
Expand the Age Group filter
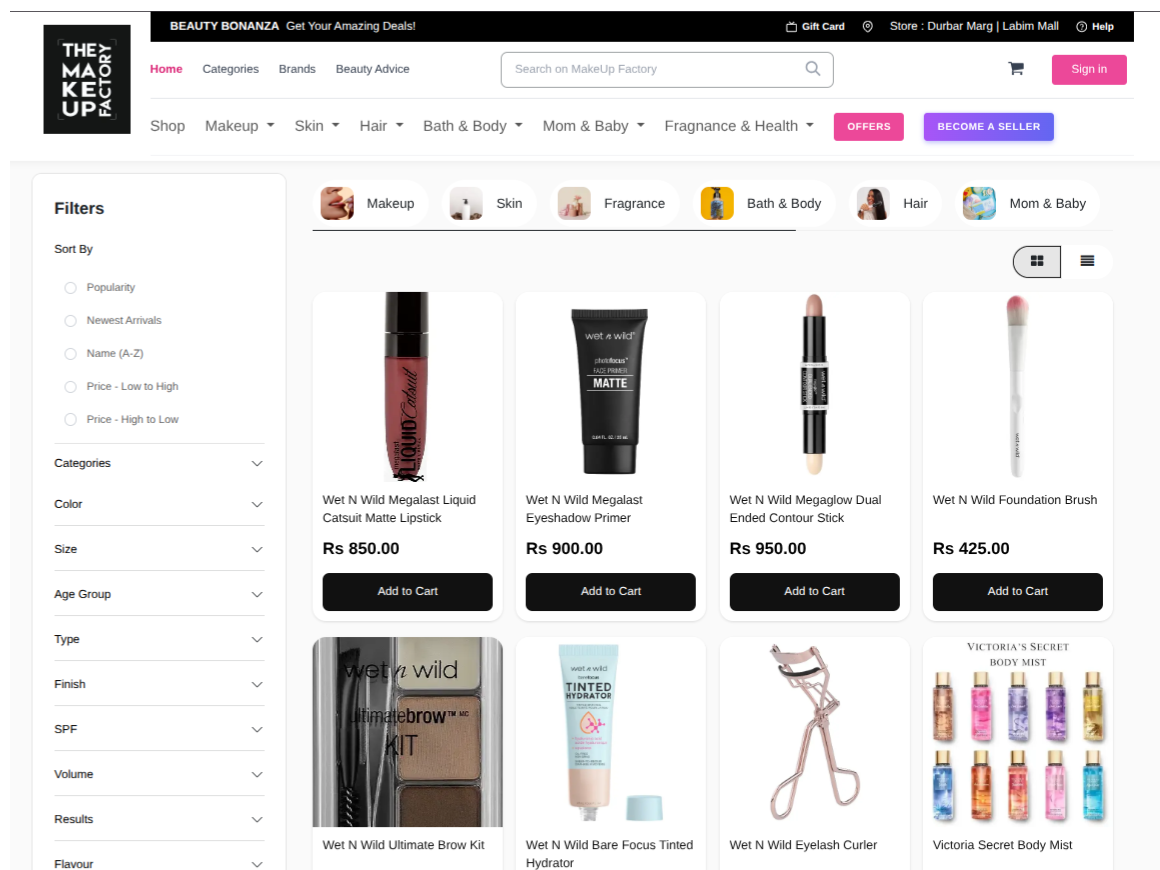click(x=159, y=594)
